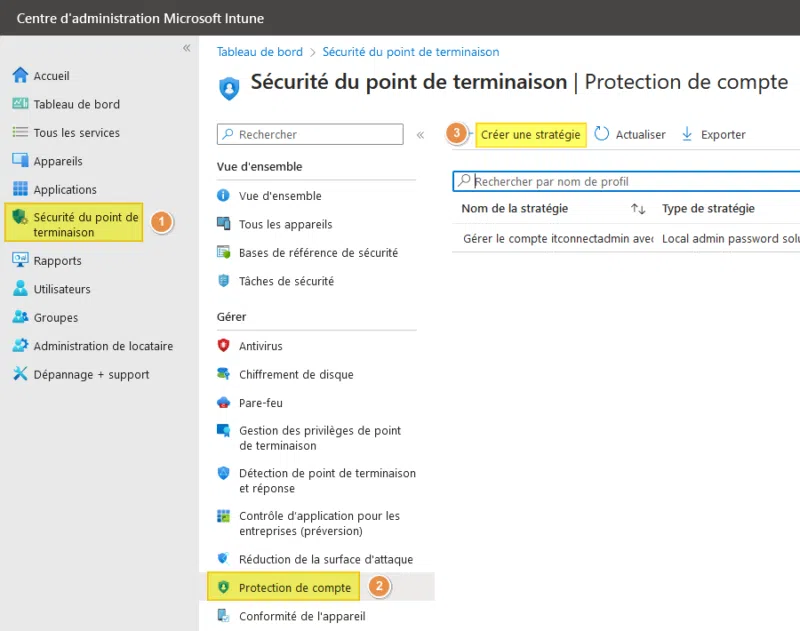Click the Actualiser refresh icon
This screenshot has height=631, width=800.
pyautogui.click(x=602, y=134)
